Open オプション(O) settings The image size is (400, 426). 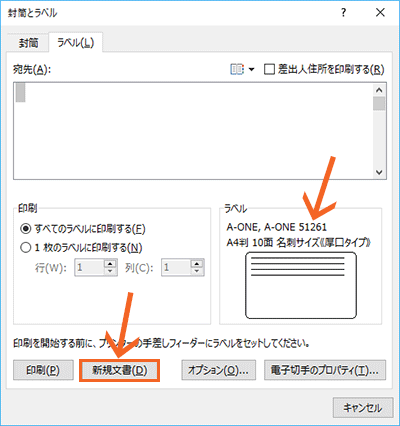(x=218, y=370)
